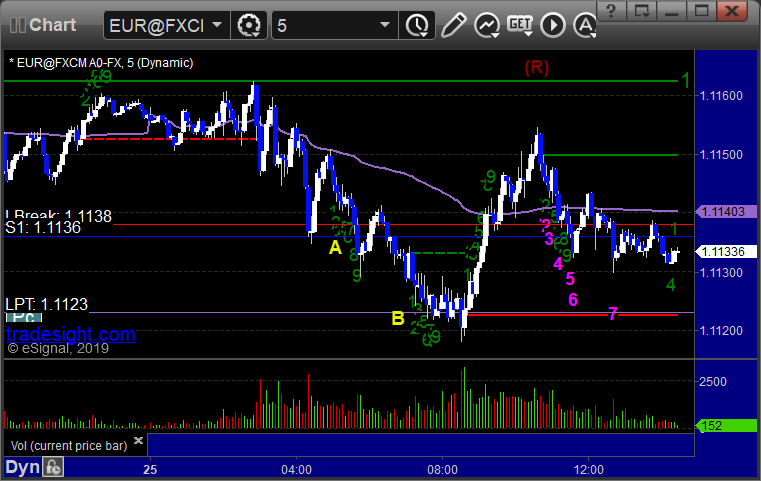Click the 1.11600 price axis label
761x481 pixels.
[721, 96]
